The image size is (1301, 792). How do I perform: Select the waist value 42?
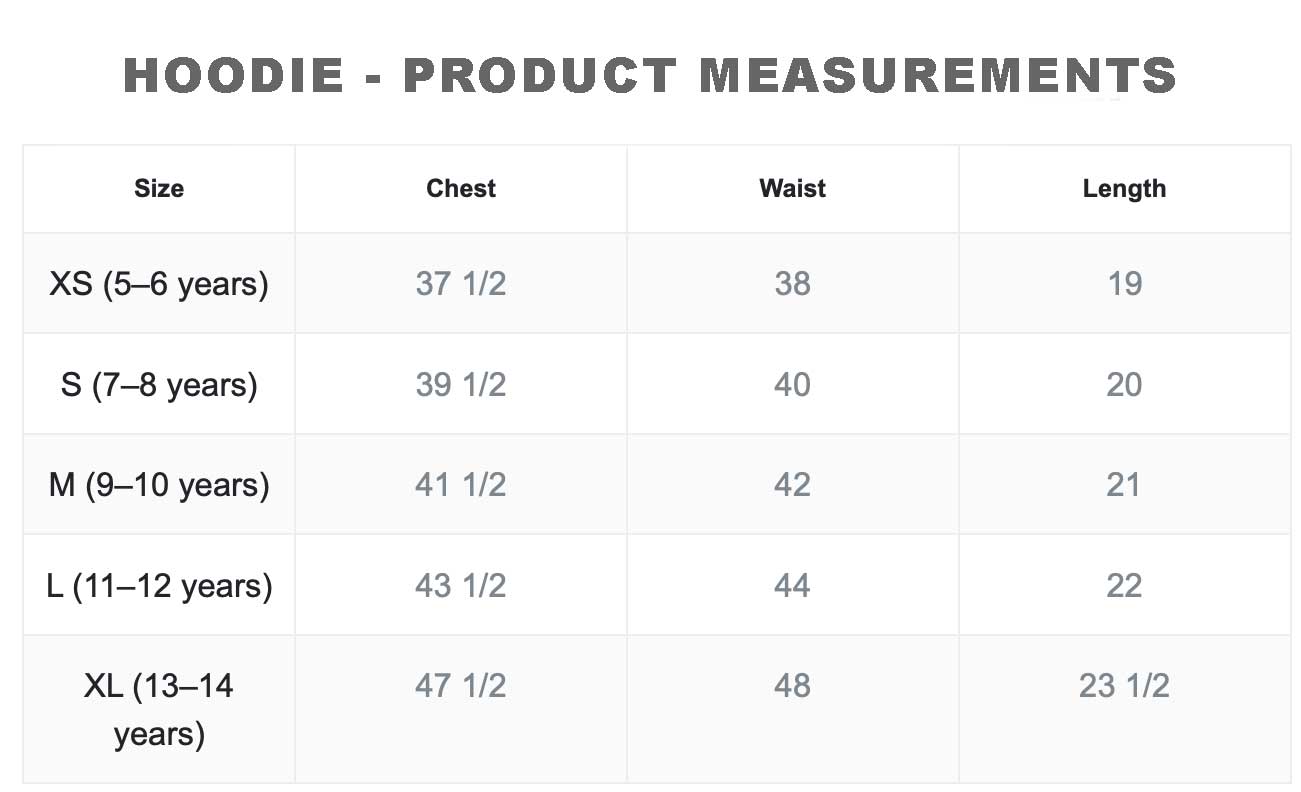coord(792,485)
